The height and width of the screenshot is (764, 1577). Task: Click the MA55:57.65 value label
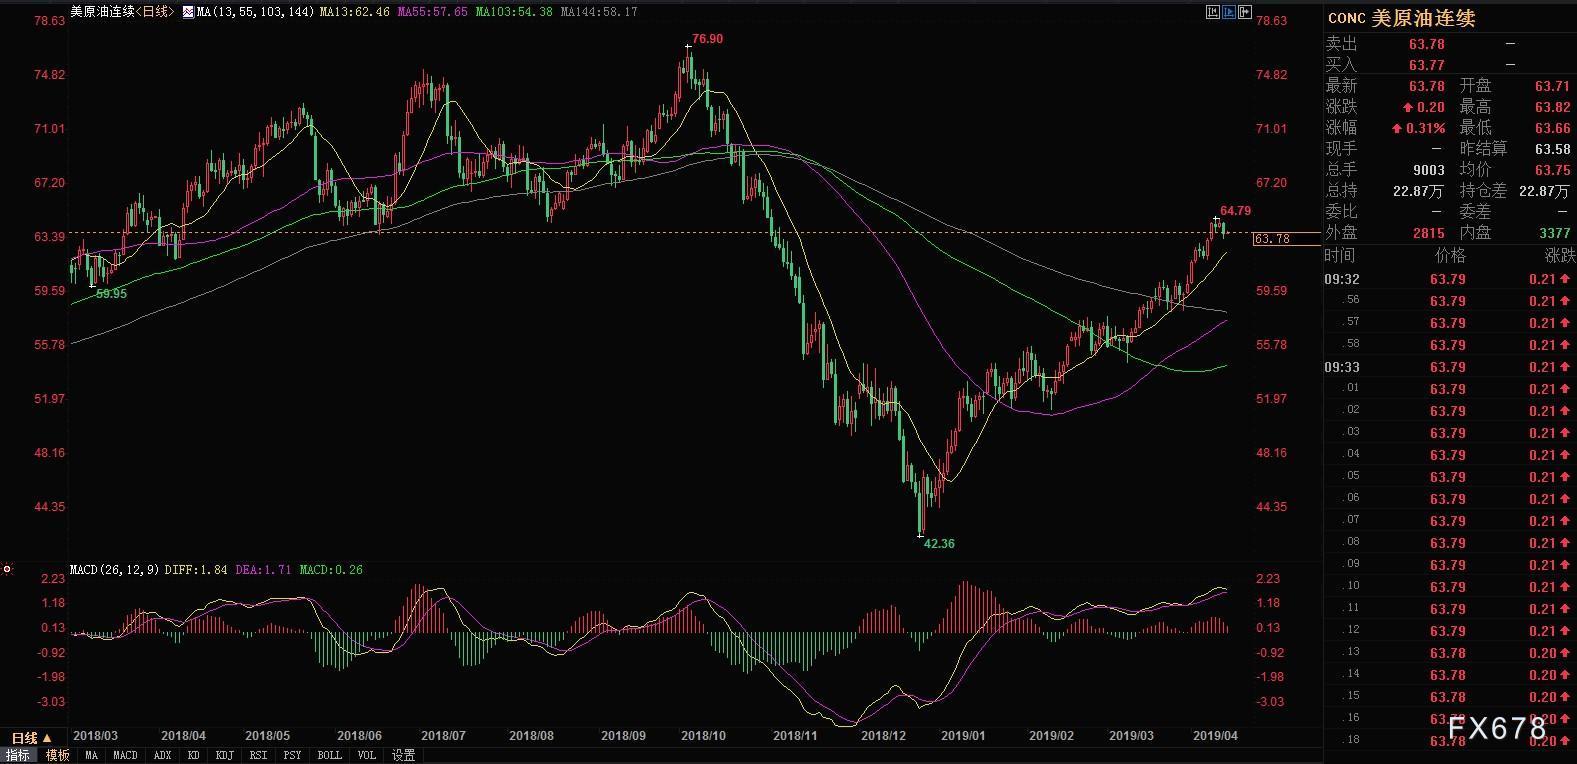[432, 12]
